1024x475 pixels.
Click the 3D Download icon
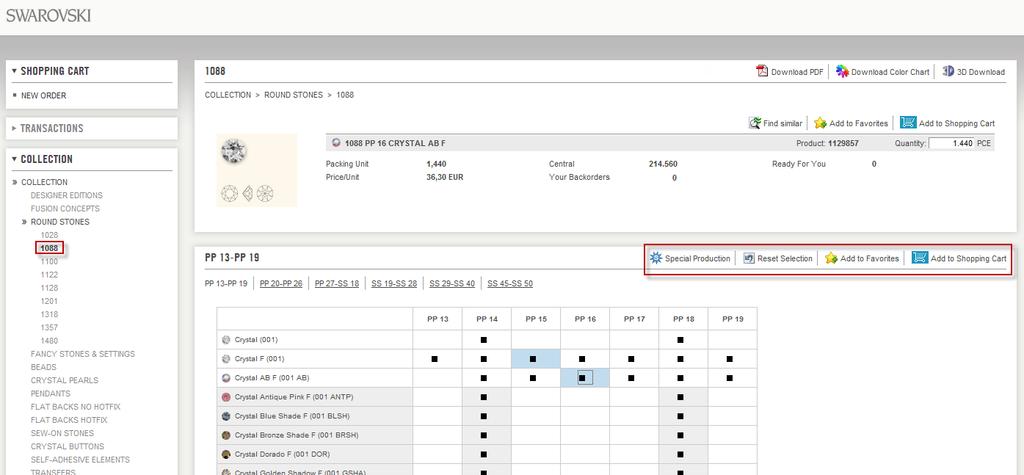click(948, 71)
